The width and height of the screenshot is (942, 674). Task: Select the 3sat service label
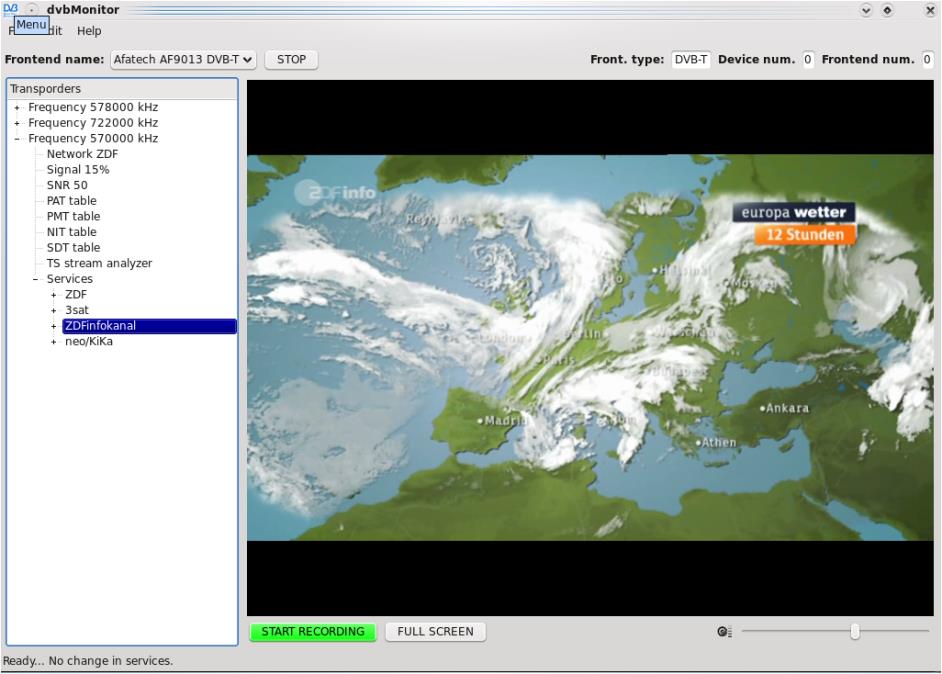click(x=77, y=311)
